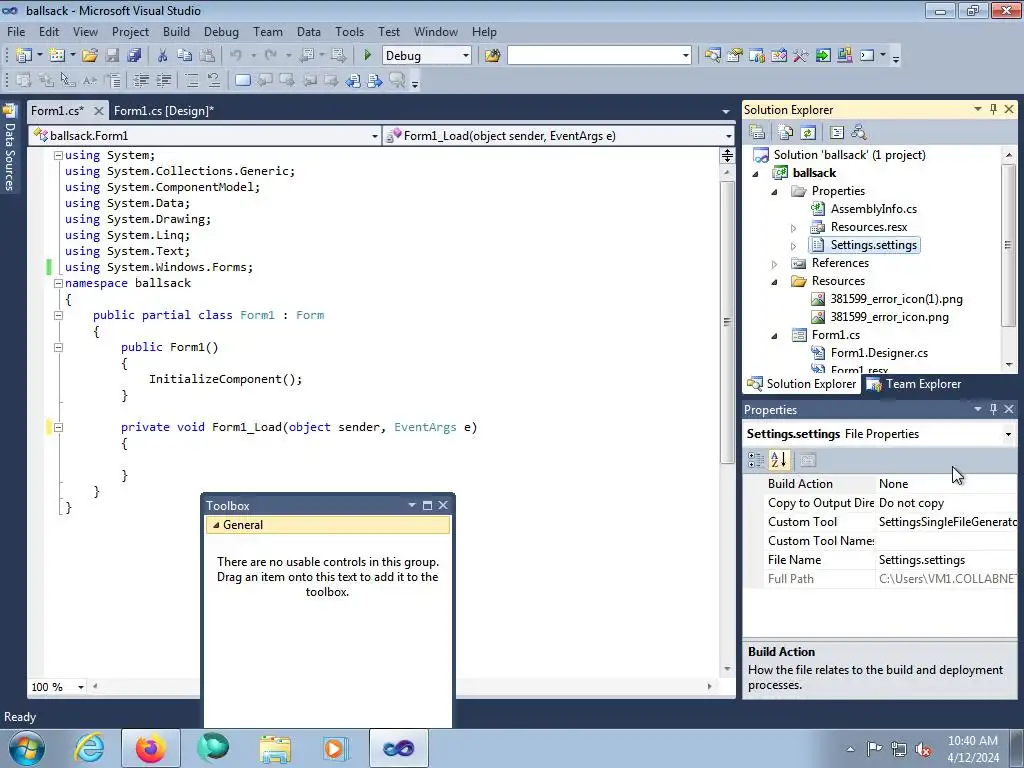Click Show All Files in Solution Explorer

click(x=786, y=133)
